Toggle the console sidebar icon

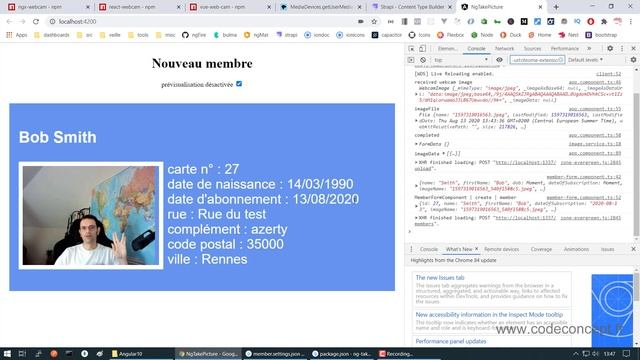click(x=411, y=60)
